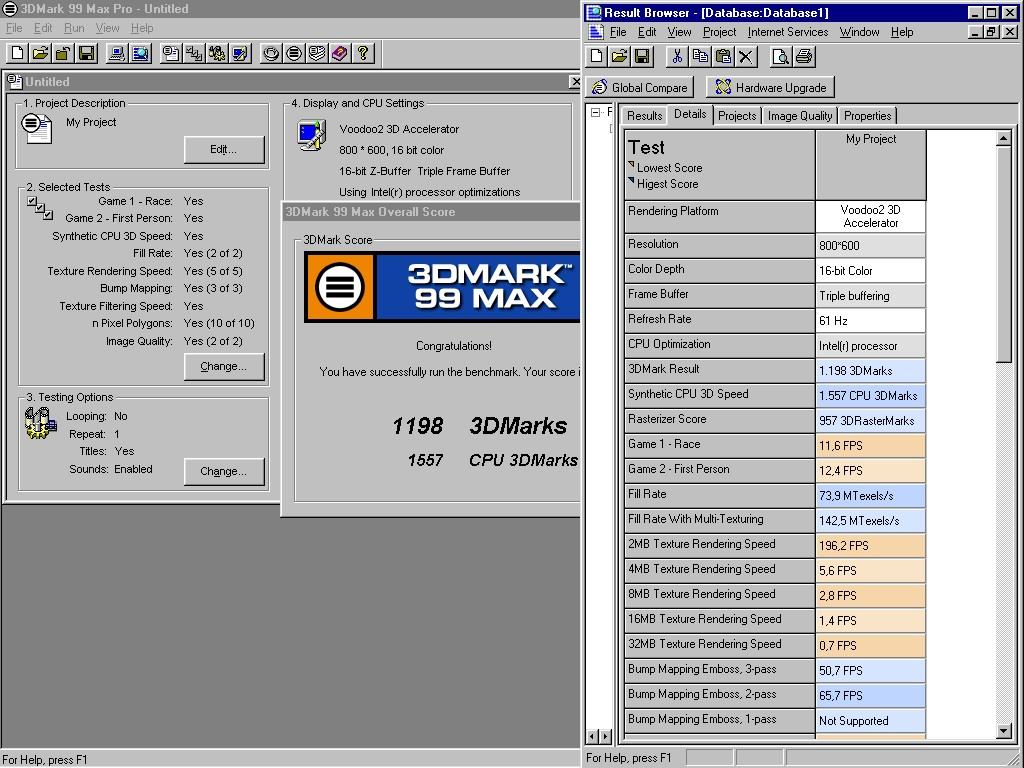Click the Frame Buffer Triple buffering cell
The image size is (1024, 768).
(871, 296)
